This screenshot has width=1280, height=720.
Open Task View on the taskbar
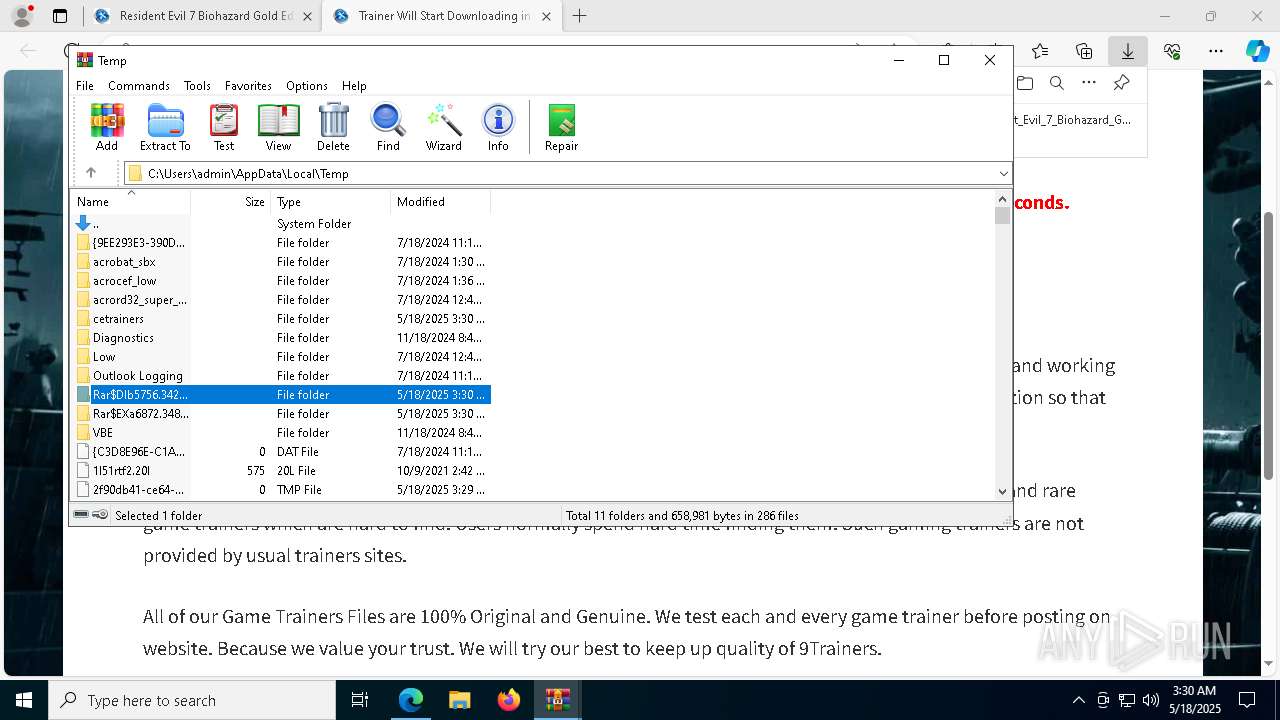[360, 700]
